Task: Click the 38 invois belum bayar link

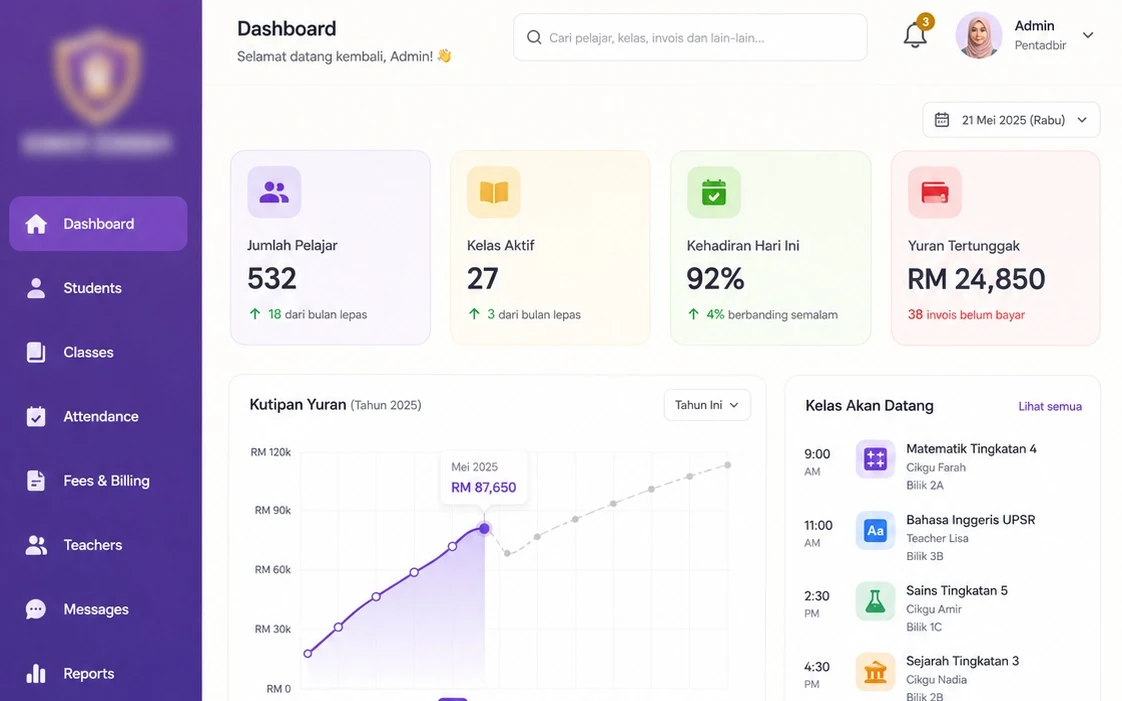Action: click(966, 315)
